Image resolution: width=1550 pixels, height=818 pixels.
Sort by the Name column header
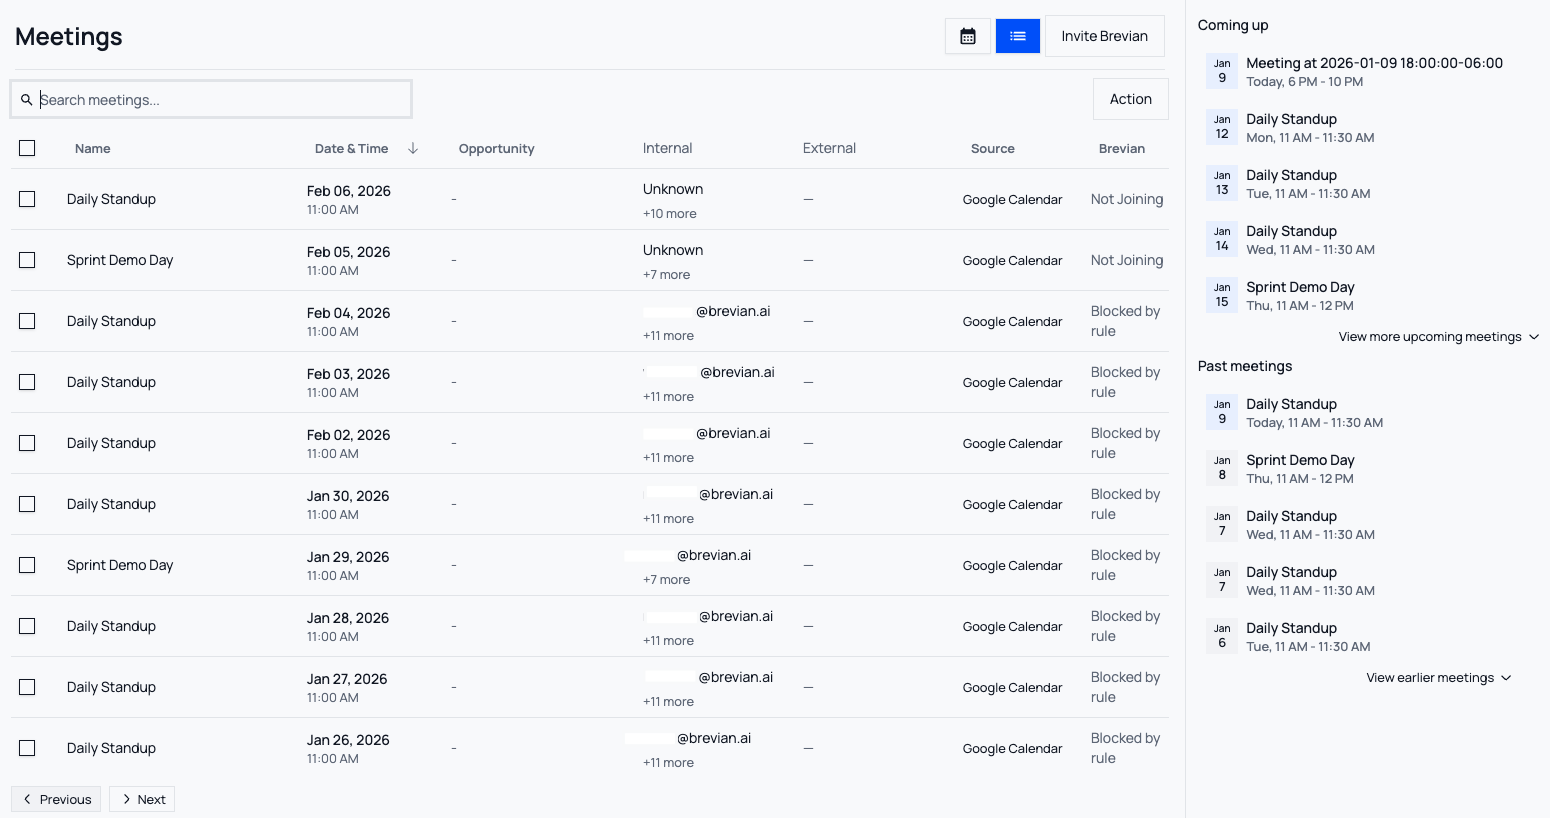[93, 149]
